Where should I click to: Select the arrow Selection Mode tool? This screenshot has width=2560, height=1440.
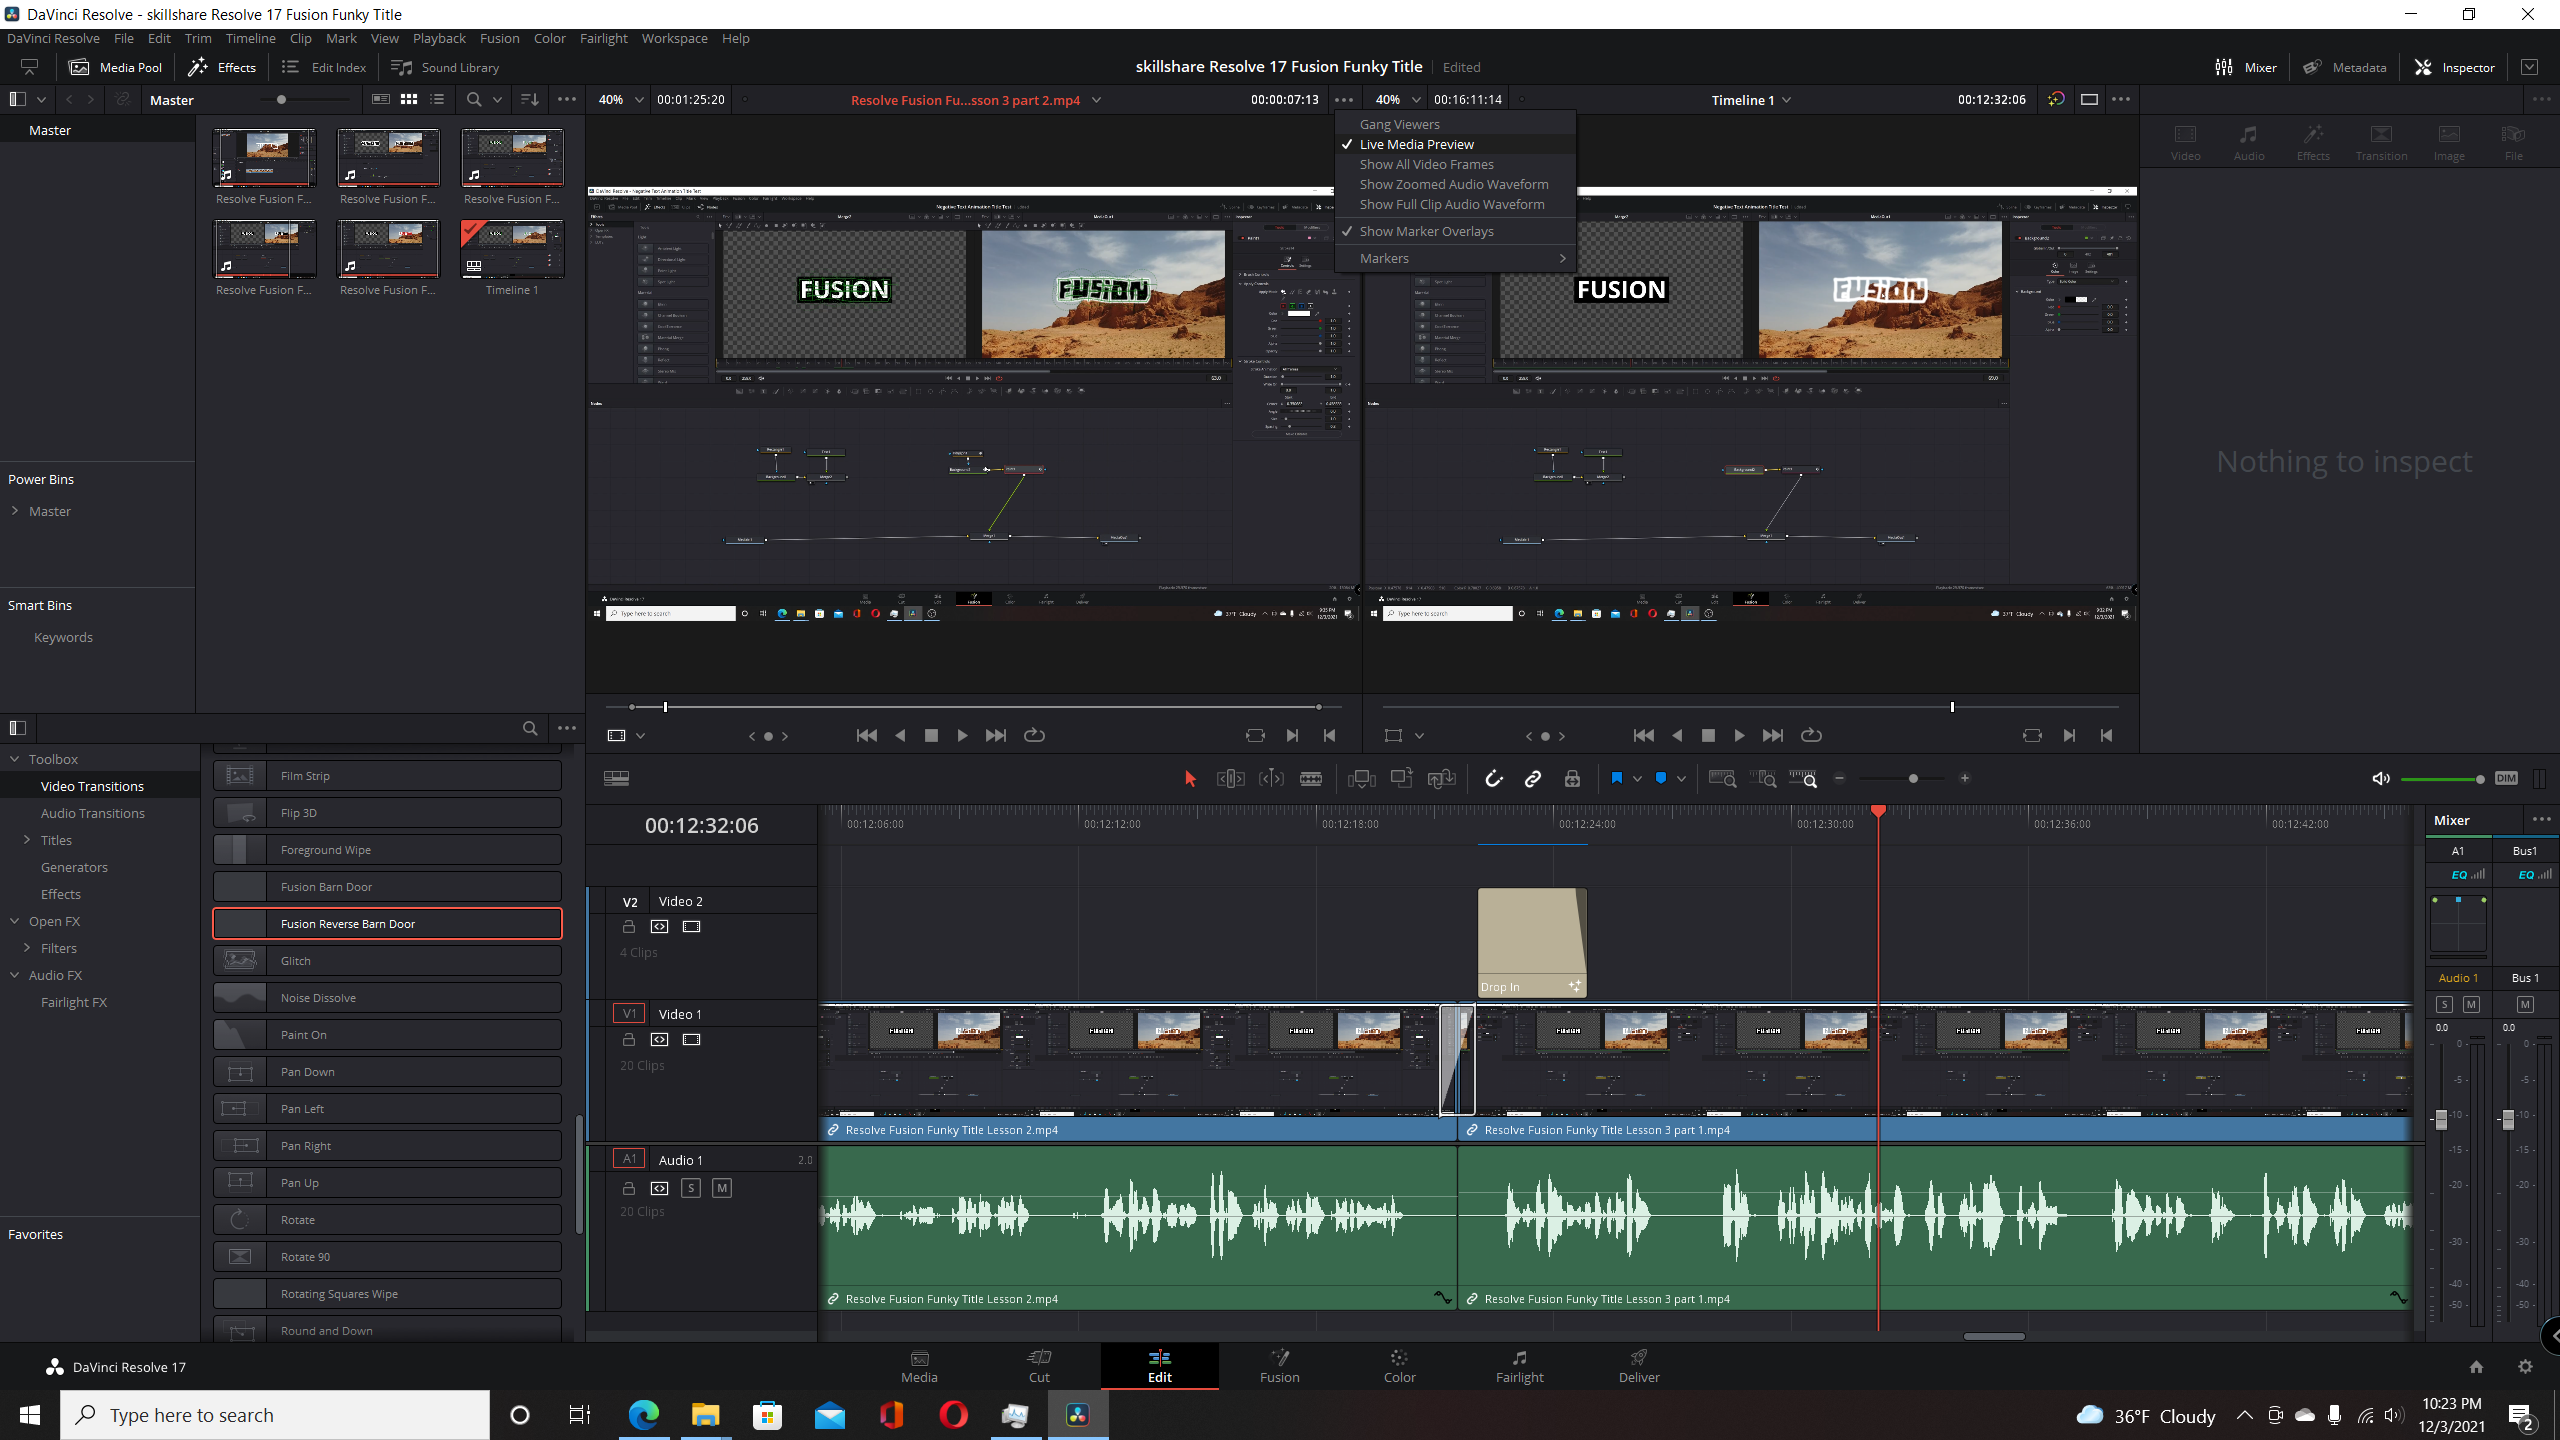(1190, 779)
